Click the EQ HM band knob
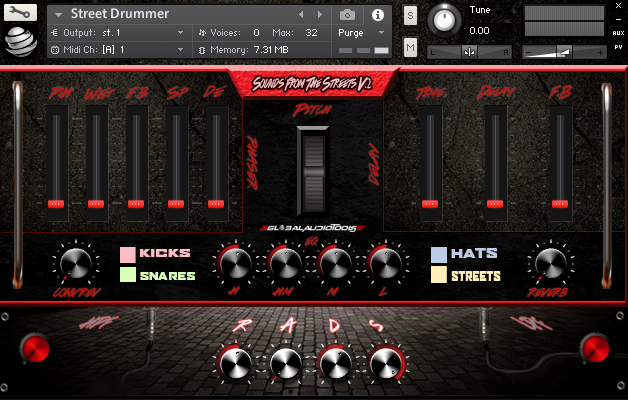The image size is (628, 400). tap(285, 263)
